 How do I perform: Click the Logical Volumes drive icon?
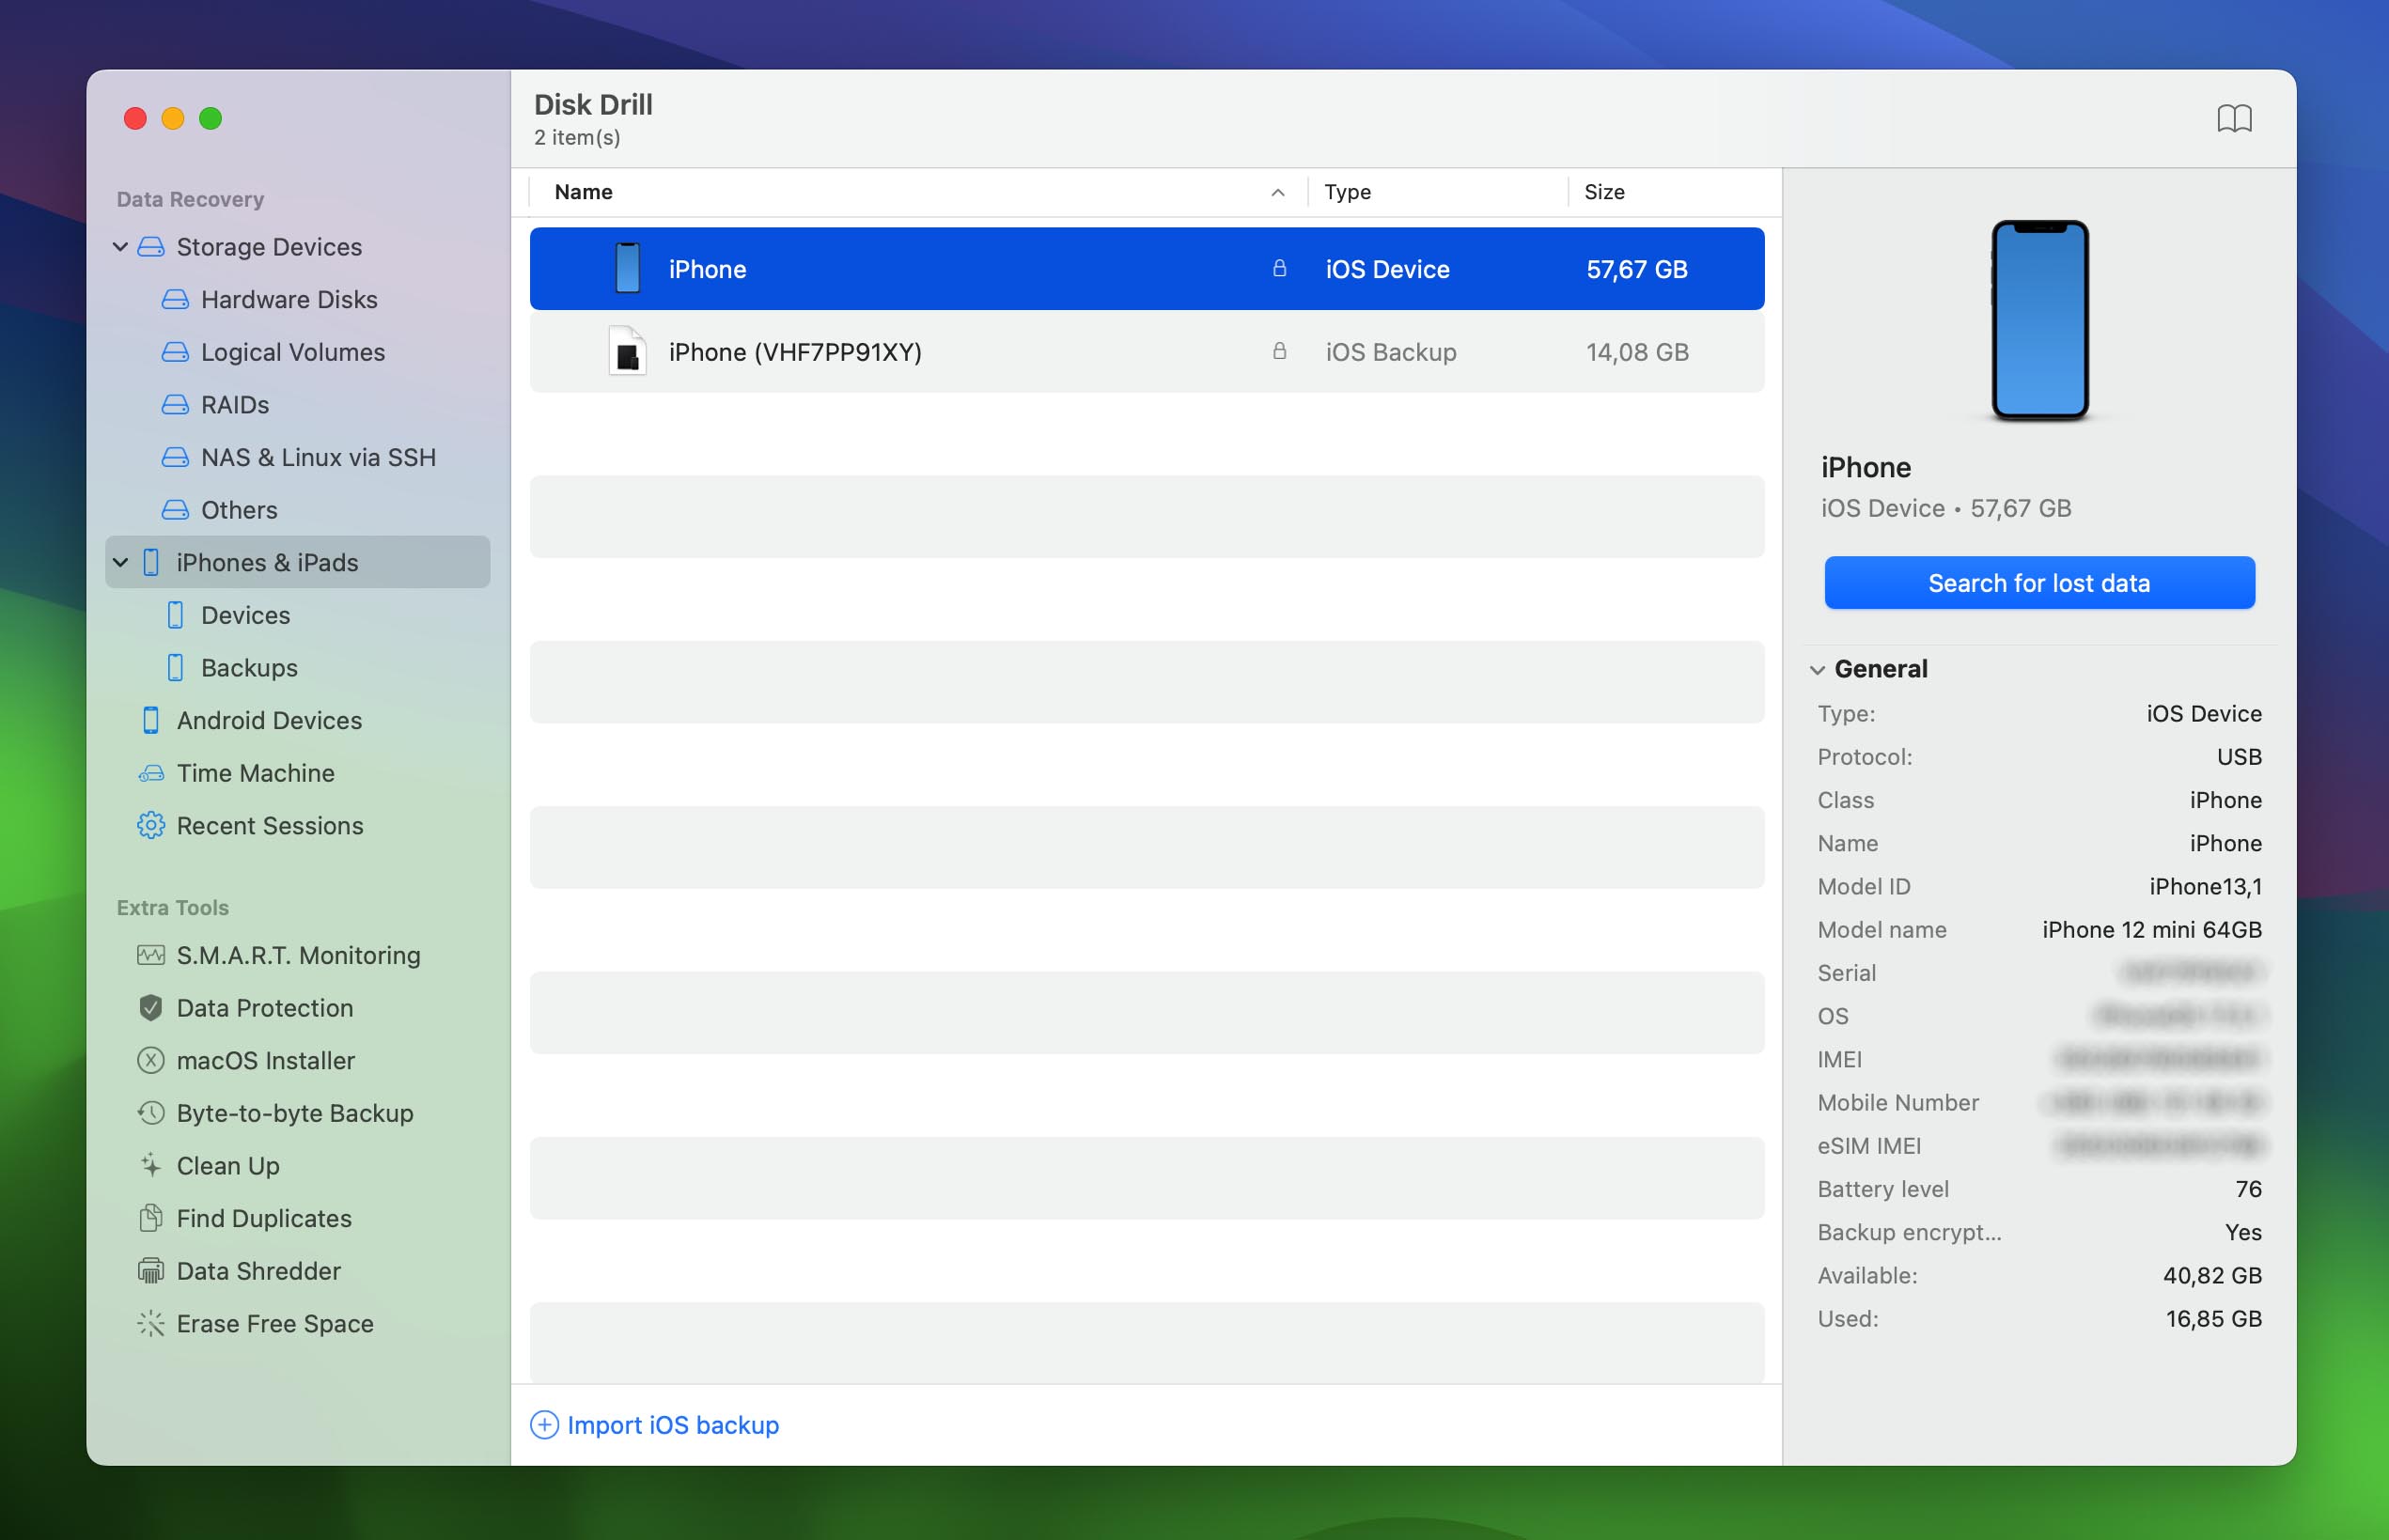(x=175, y=352)
